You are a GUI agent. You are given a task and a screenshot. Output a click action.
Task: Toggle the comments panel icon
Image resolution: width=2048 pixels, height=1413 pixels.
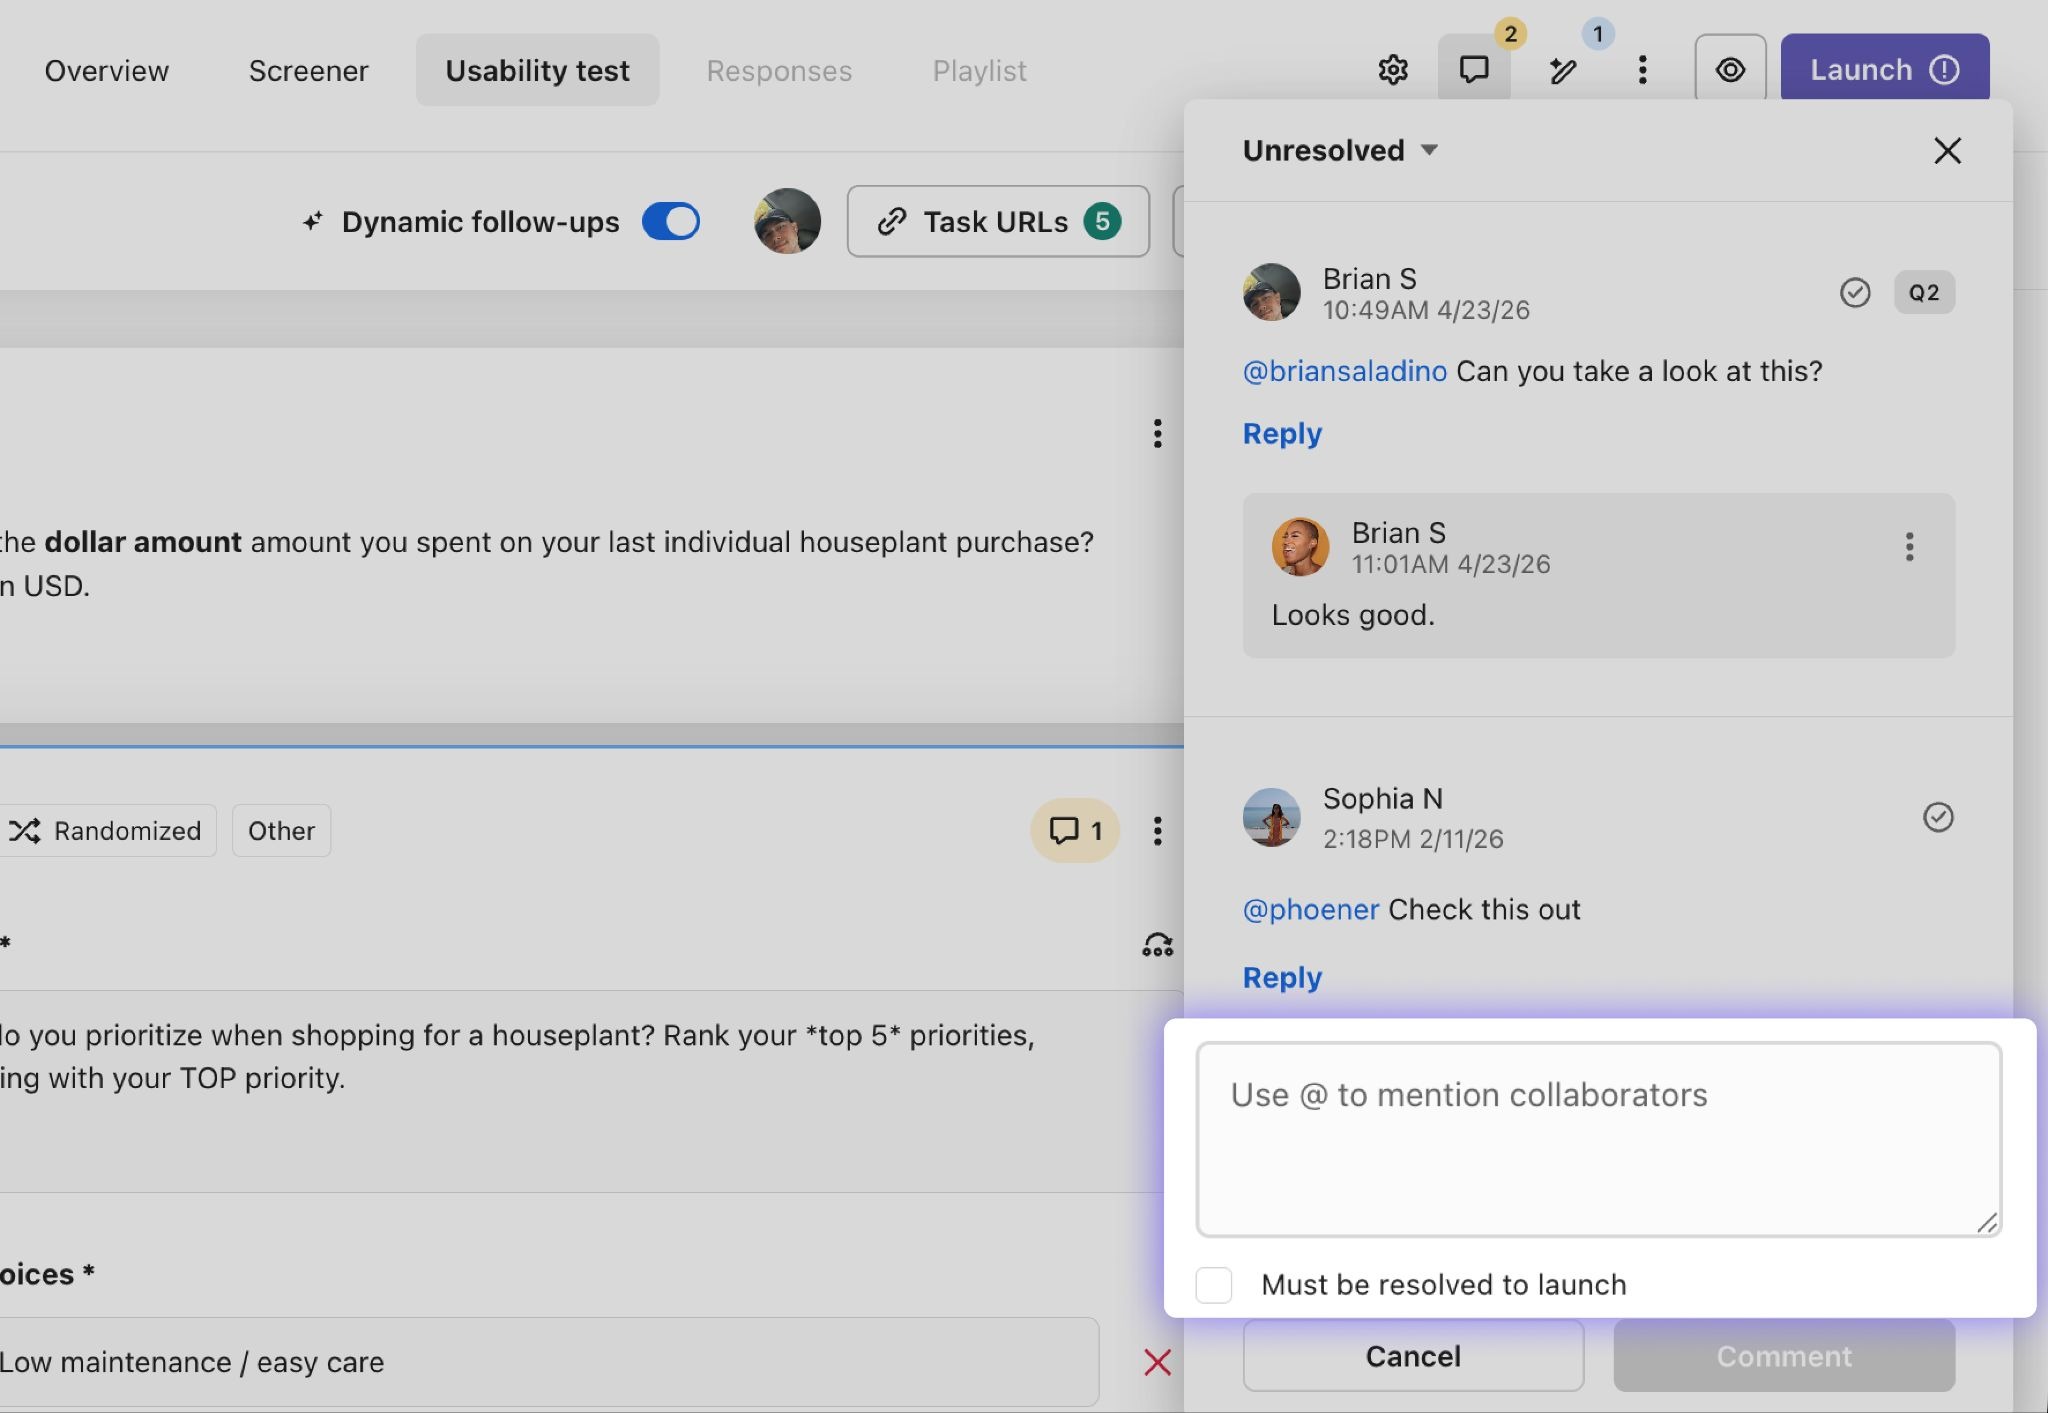click(x=1473, y=70)
